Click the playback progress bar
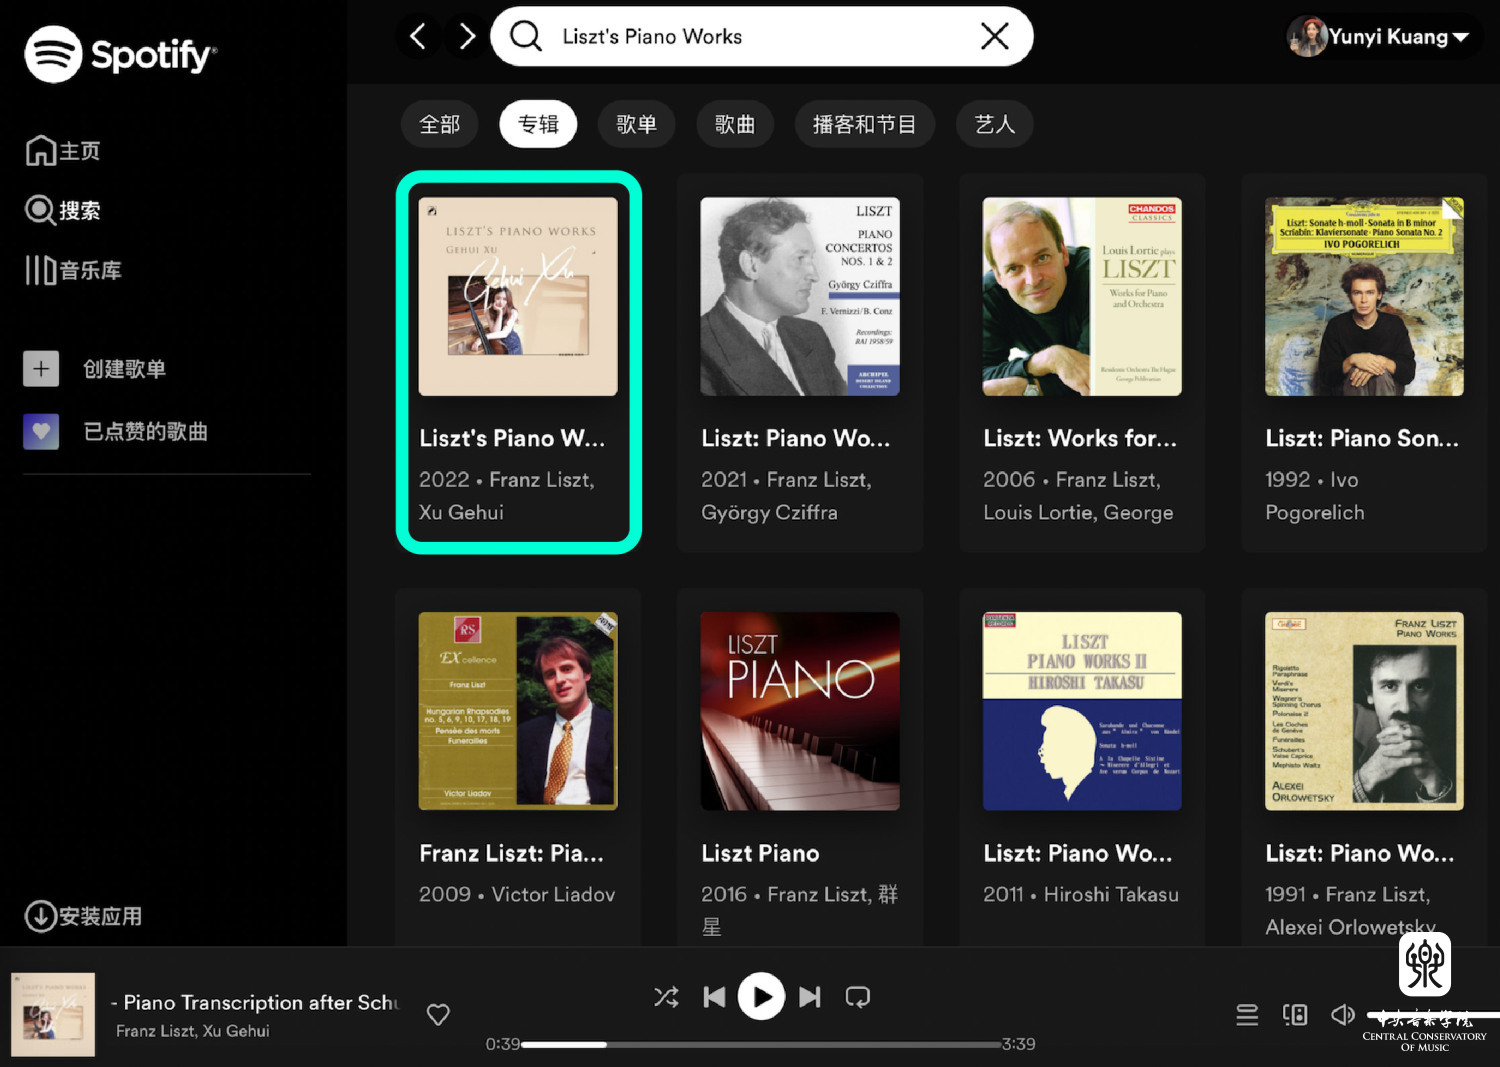1500x1067 pixels. click(x=760, y=1044)
